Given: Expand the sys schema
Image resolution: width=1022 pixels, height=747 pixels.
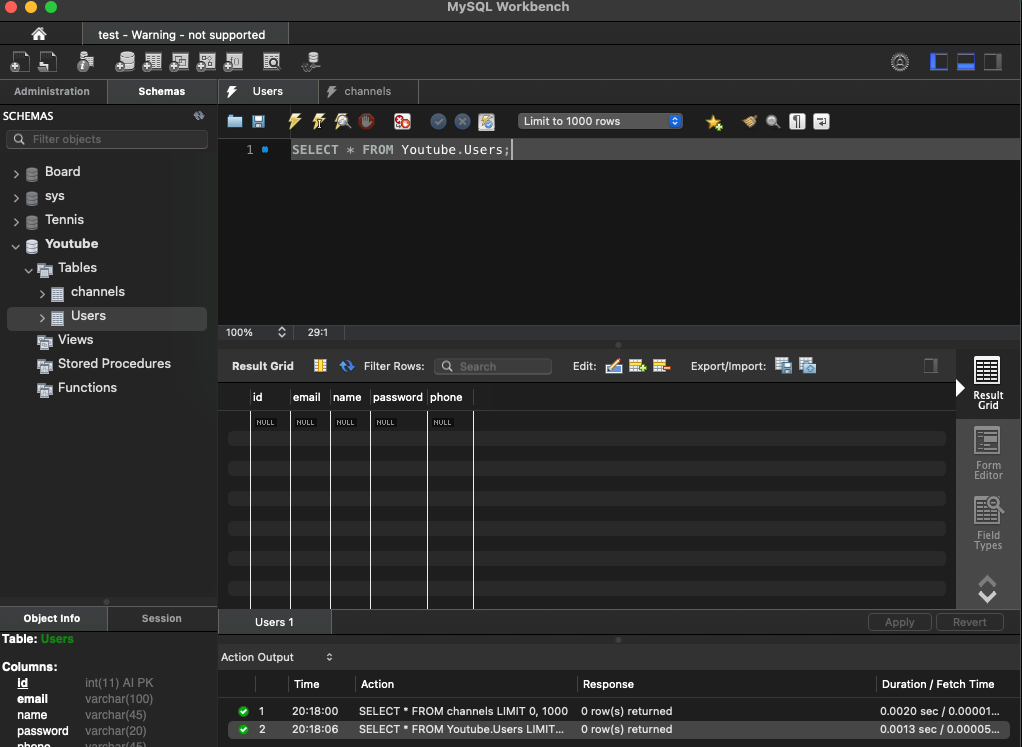Looking at the screenshot, I should point(16,198).
